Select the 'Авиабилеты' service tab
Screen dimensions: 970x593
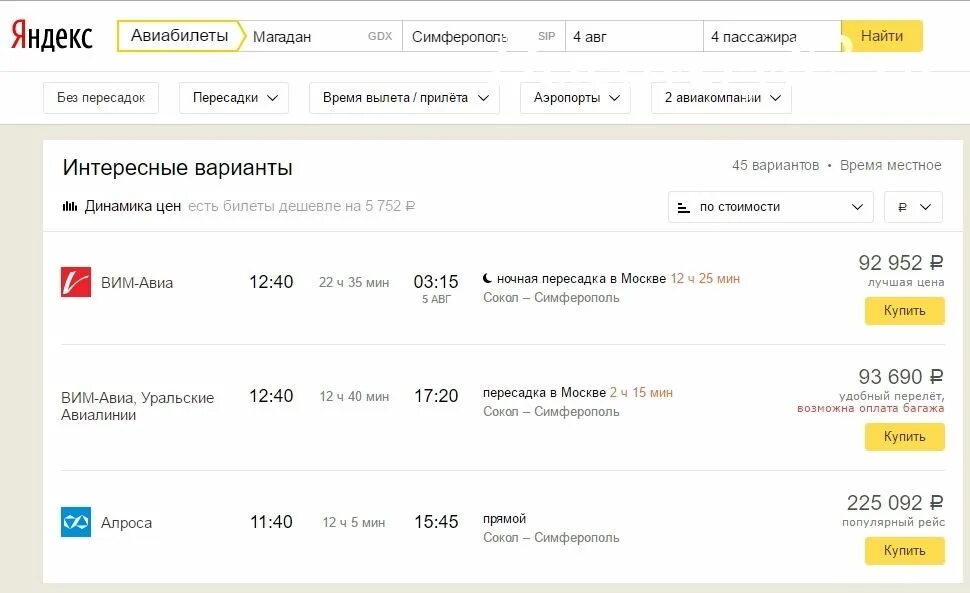tap(179, 36)
